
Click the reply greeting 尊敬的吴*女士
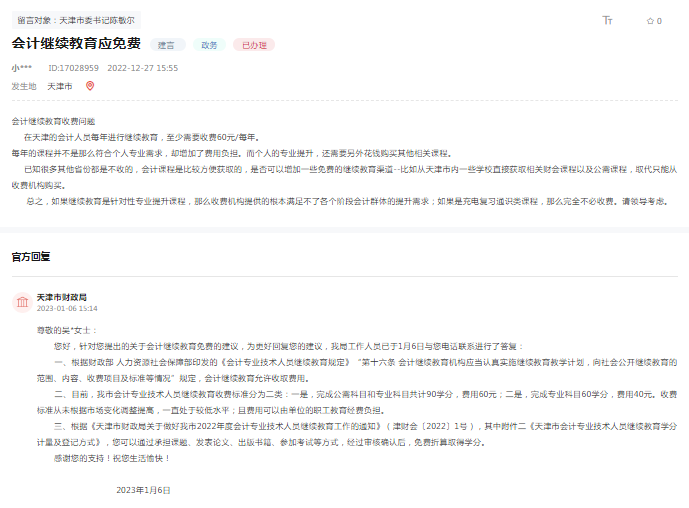(x=67, y=329)
